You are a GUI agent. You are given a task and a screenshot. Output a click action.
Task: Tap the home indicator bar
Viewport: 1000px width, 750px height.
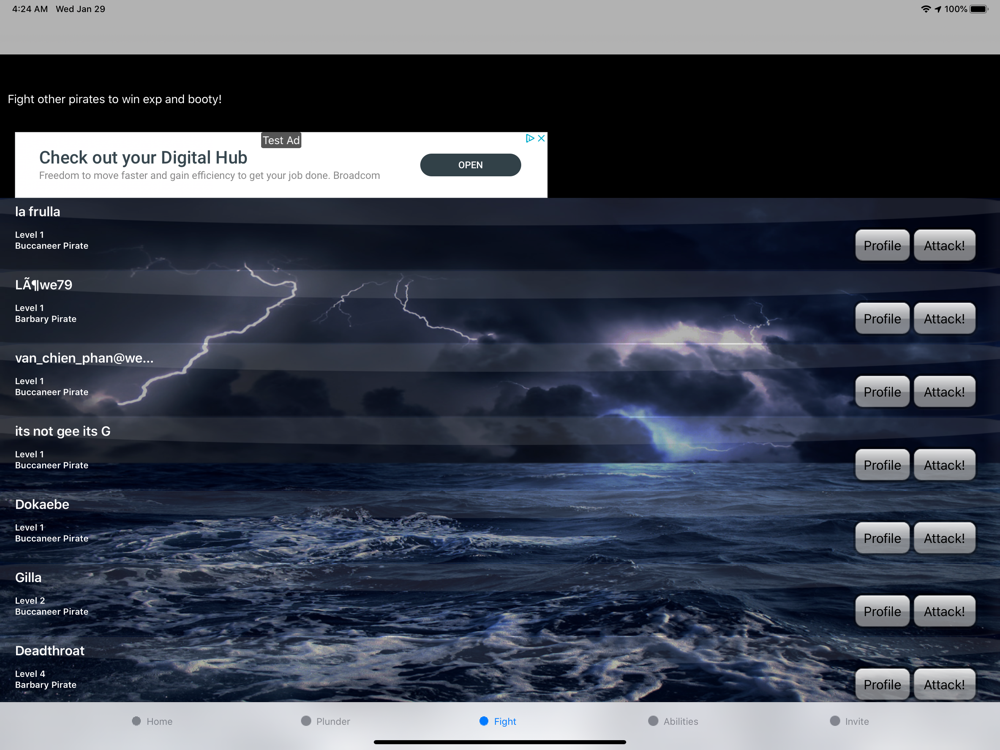coord(500,742)
